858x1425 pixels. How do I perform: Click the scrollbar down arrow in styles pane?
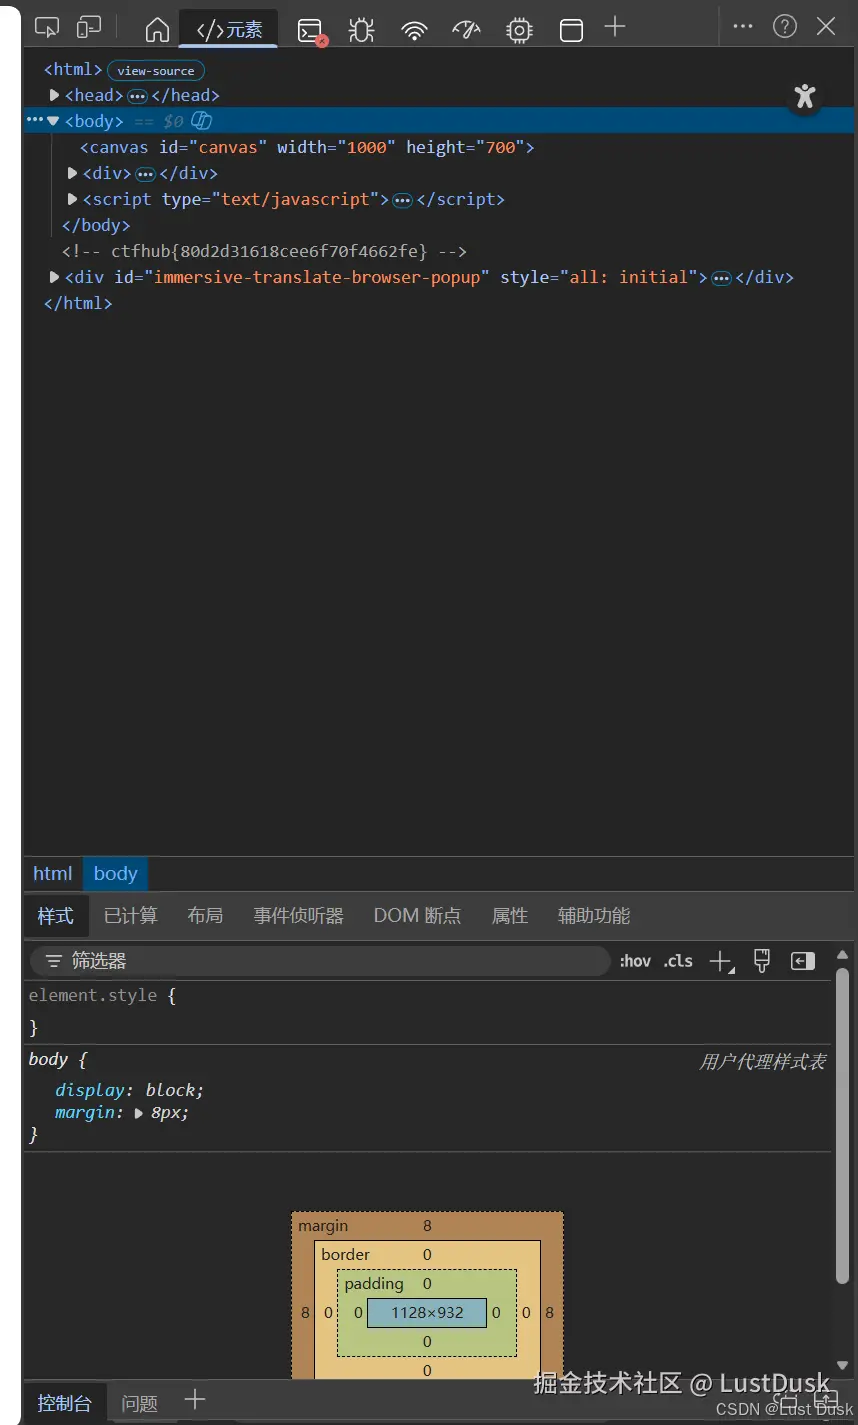click(x=842, y=1365)
